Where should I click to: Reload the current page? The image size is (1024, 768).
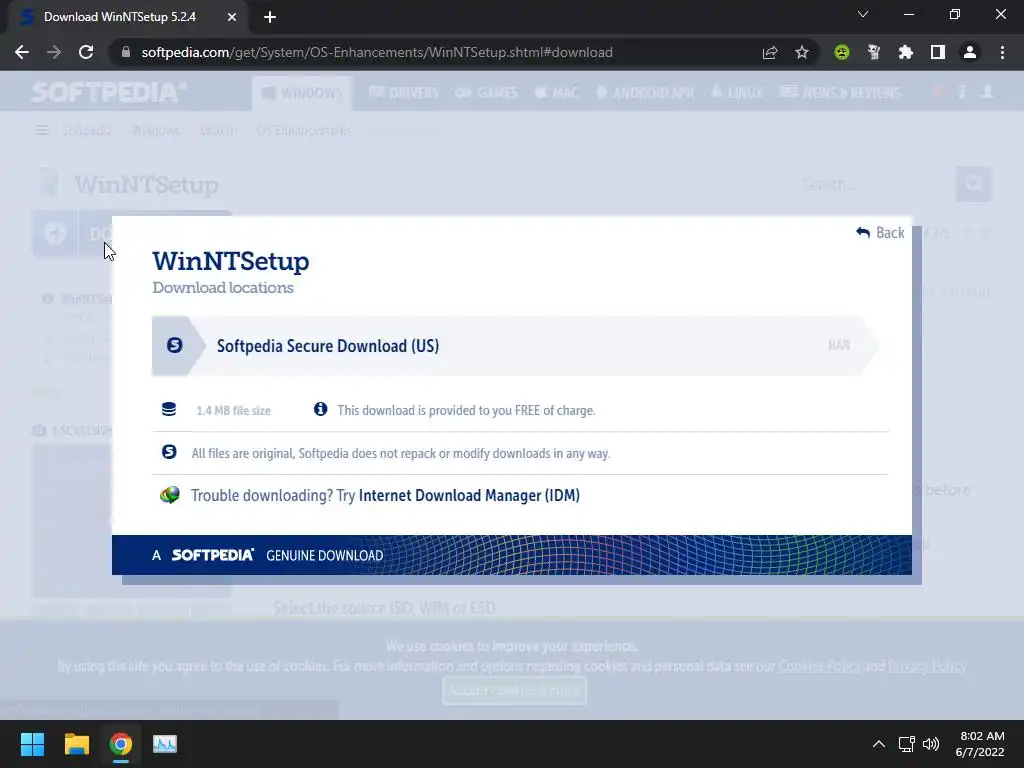coord(86,52)
